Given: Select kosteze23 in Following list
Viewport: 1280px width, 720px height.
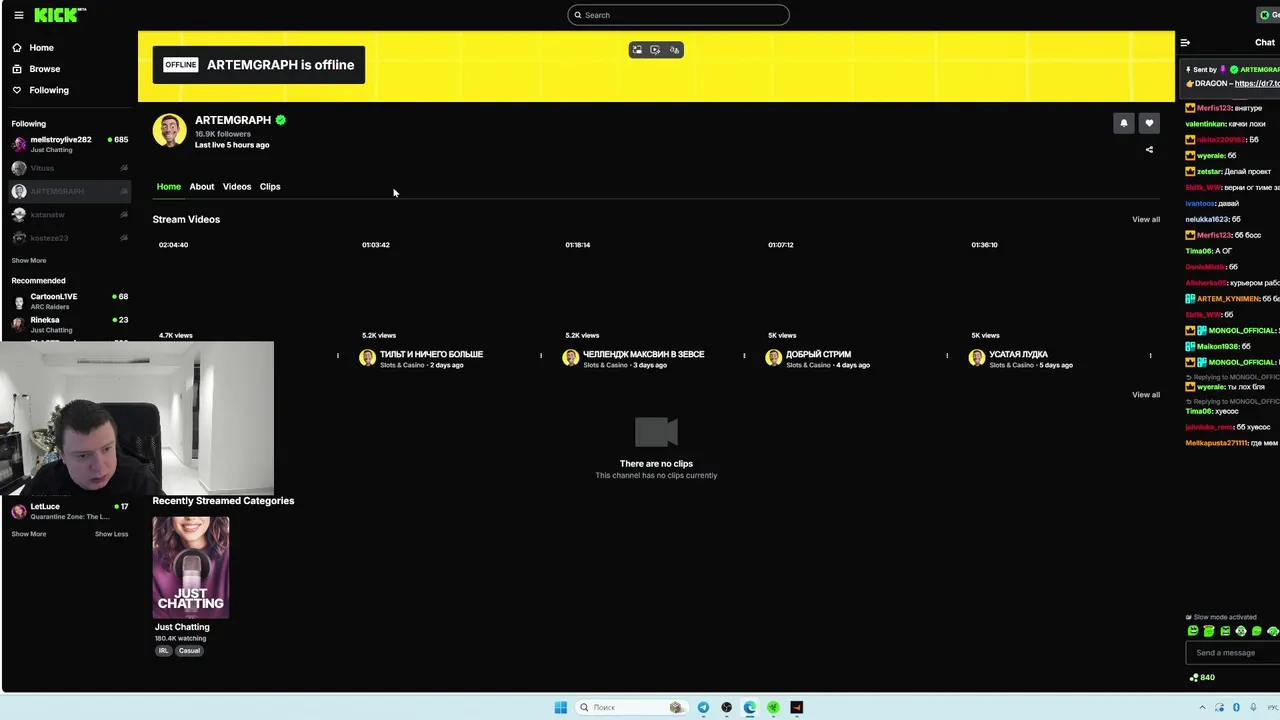Looking at the screenshot, I should (69, 238).
